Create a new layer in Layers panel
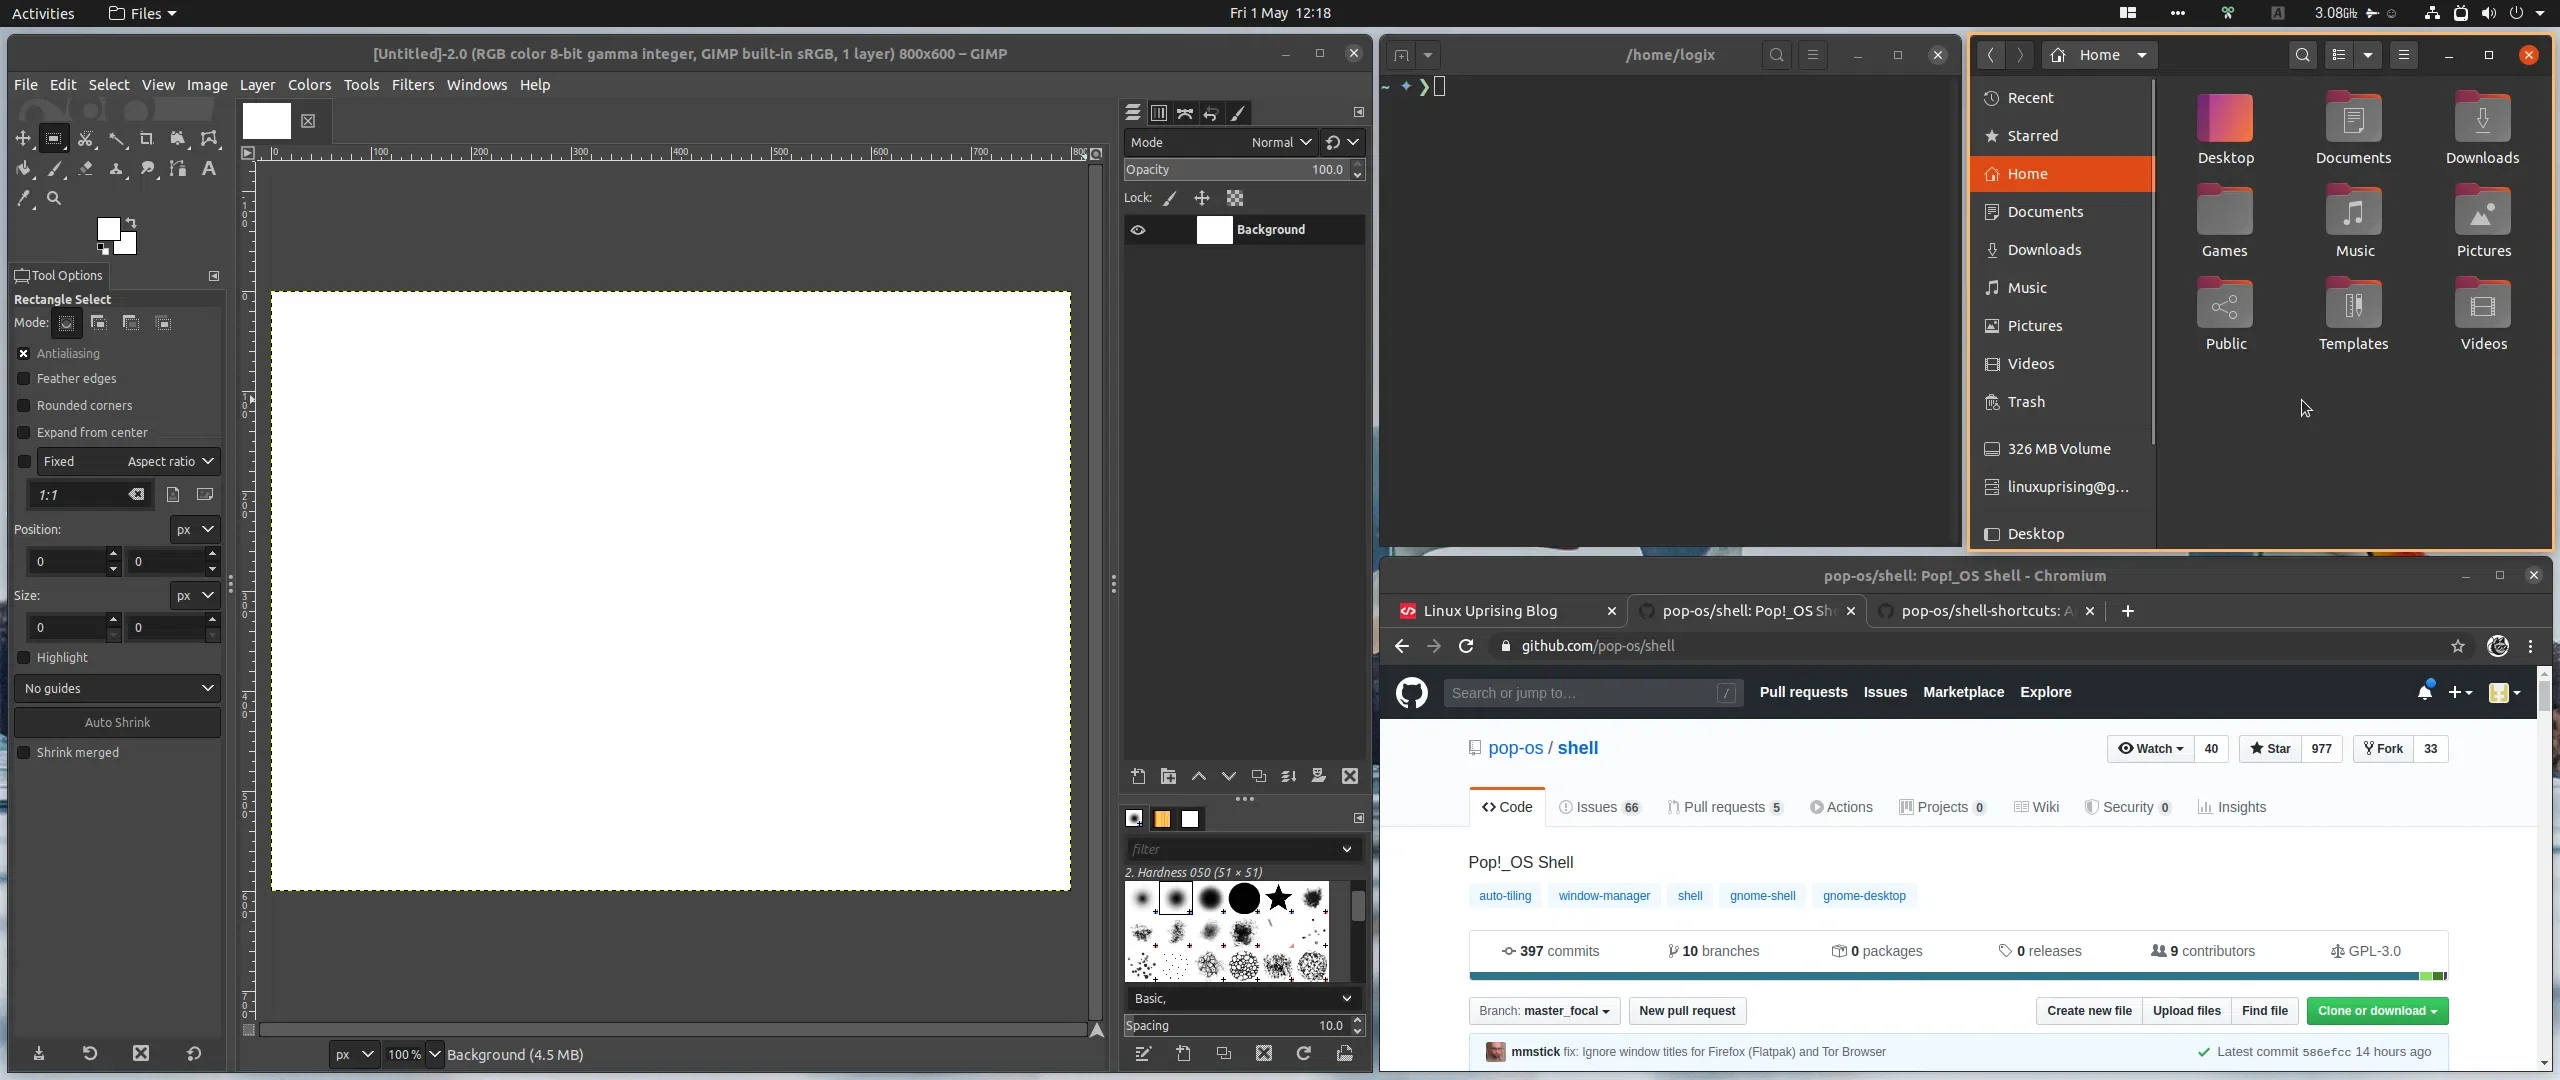The width and height of the screenshot is (2560, 1080). click(1138, 776)
